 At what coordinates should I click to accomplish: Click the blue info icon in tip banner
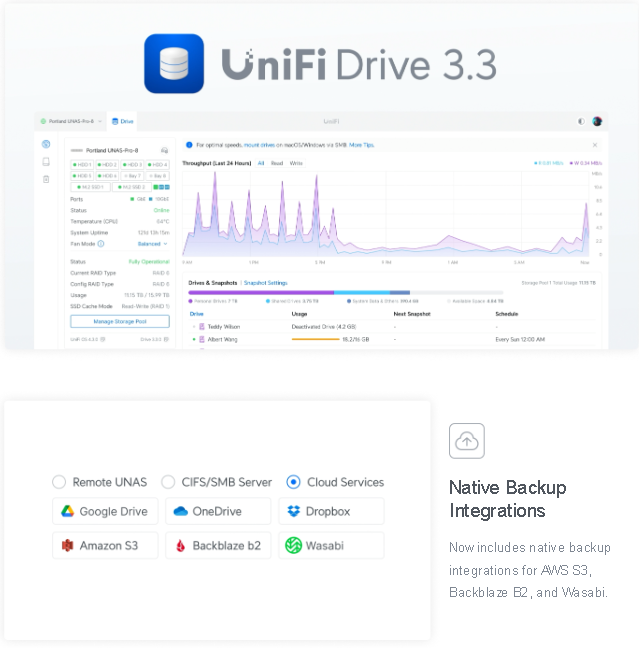pyautogui.click(x=189, y=145)
